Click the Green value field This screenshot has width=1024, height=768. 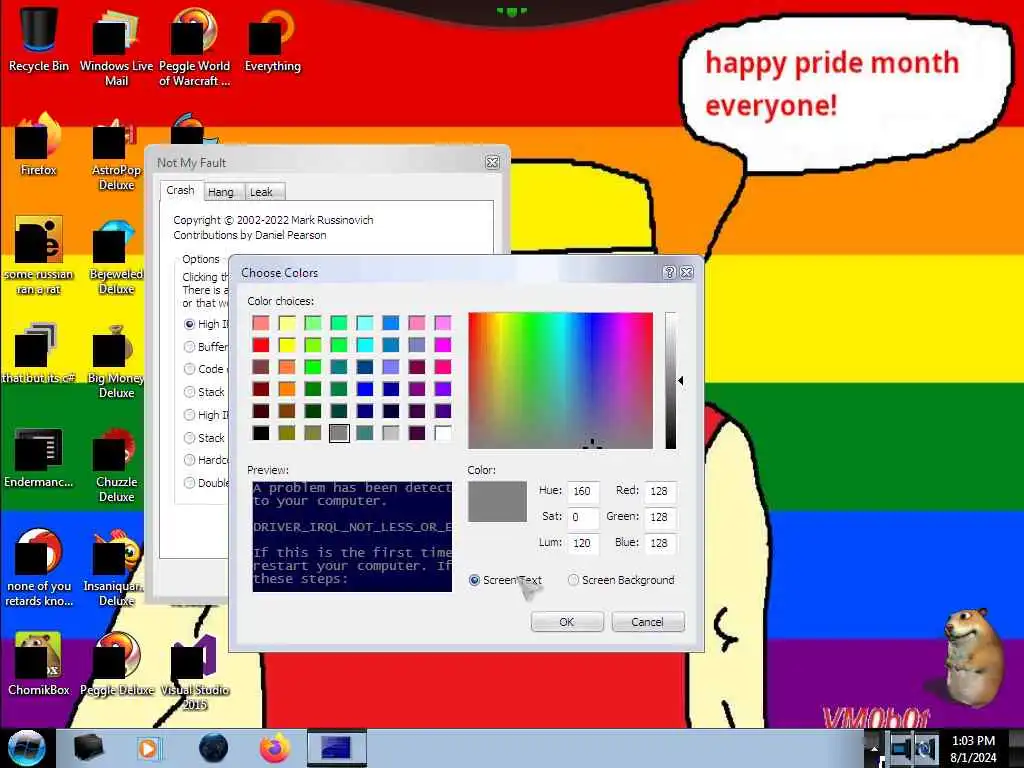click(660, 517)
